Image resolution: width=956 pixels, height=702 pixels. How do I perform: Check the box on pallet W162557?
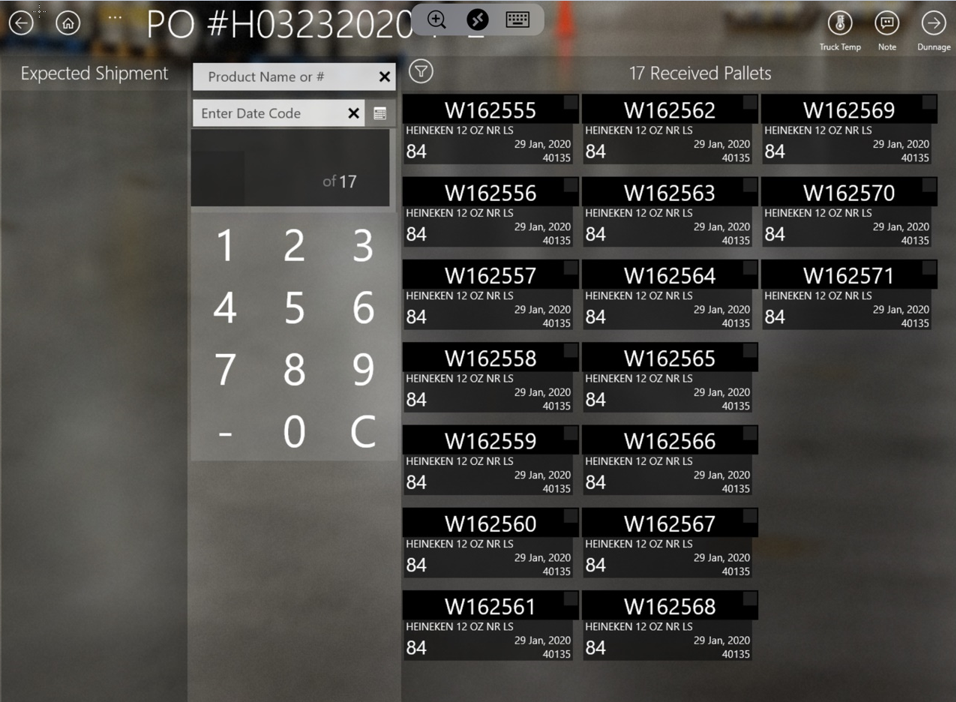coord(571,268)
